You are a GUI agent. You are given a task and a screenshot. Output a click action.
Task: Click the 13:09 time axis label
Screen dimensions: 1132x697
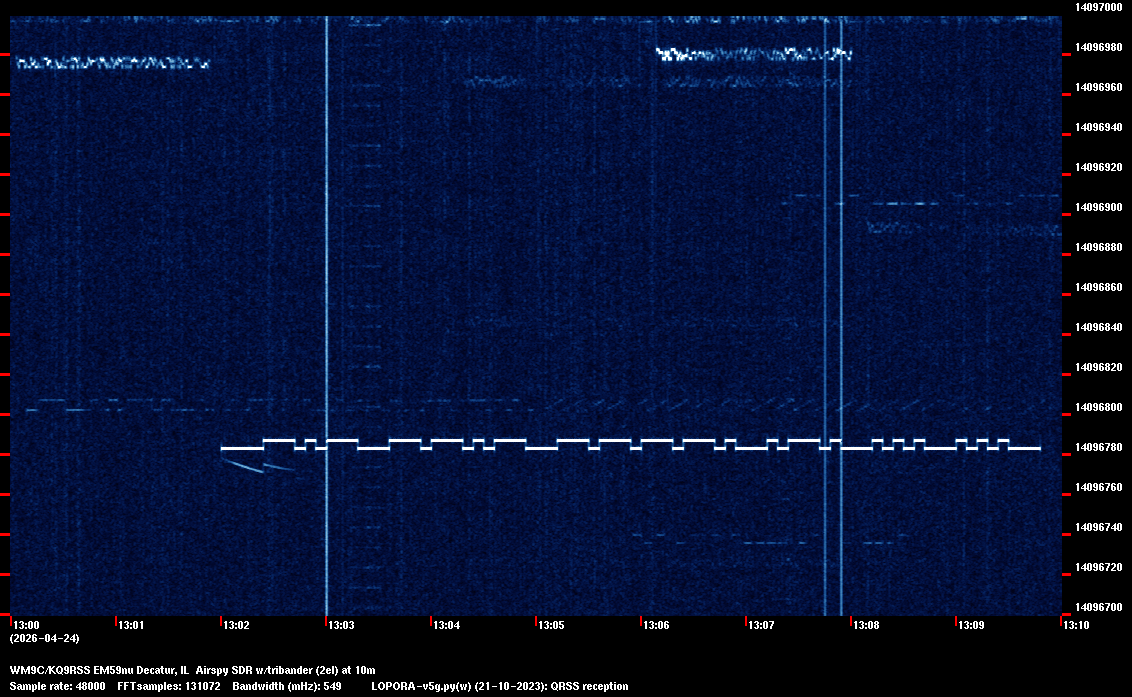tap(970, 626)
